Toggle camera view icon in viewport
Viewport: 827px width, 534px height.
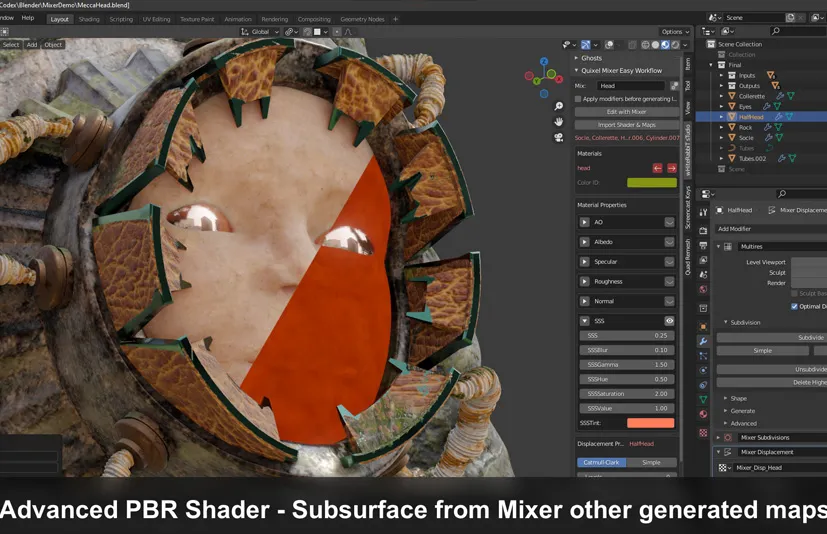pyautogui.click(x=559, y=137)
